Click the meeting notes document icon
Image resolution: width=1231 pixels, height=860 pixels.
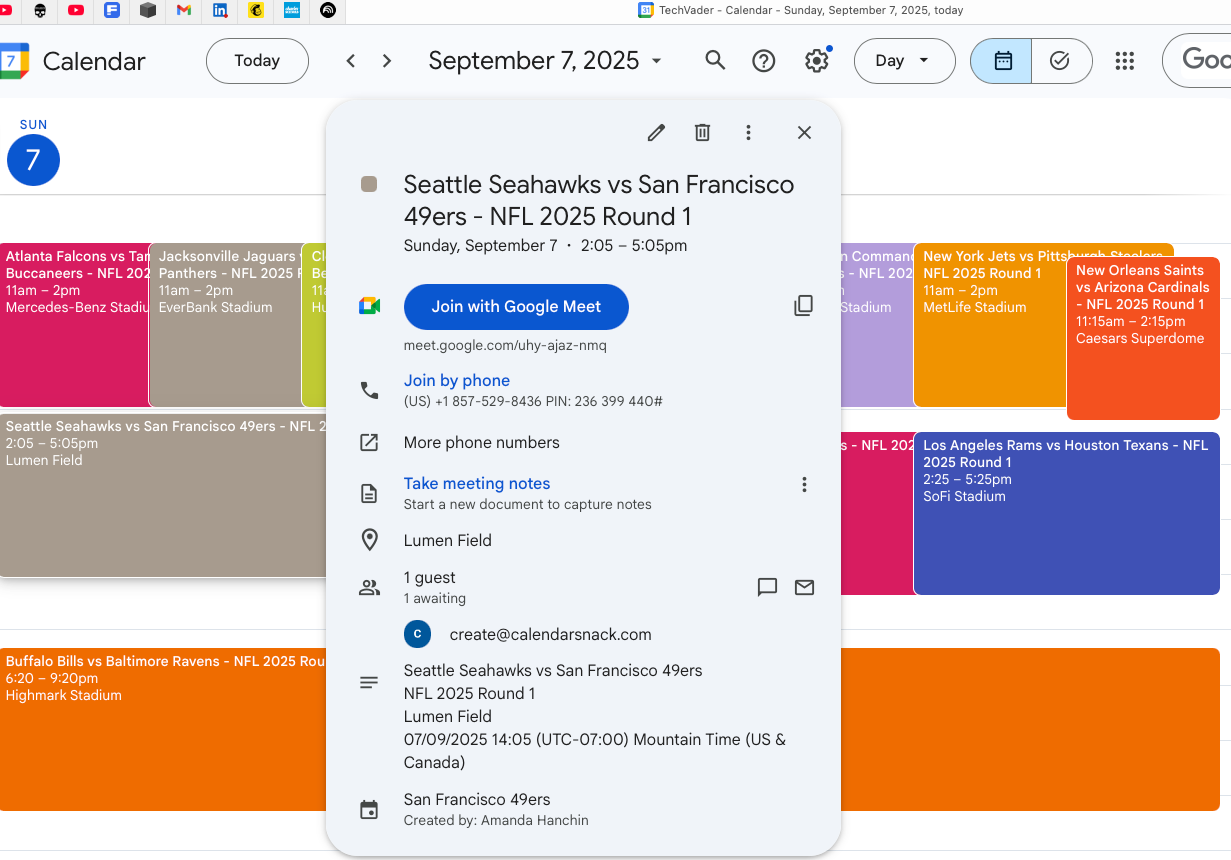coord(369,493)
